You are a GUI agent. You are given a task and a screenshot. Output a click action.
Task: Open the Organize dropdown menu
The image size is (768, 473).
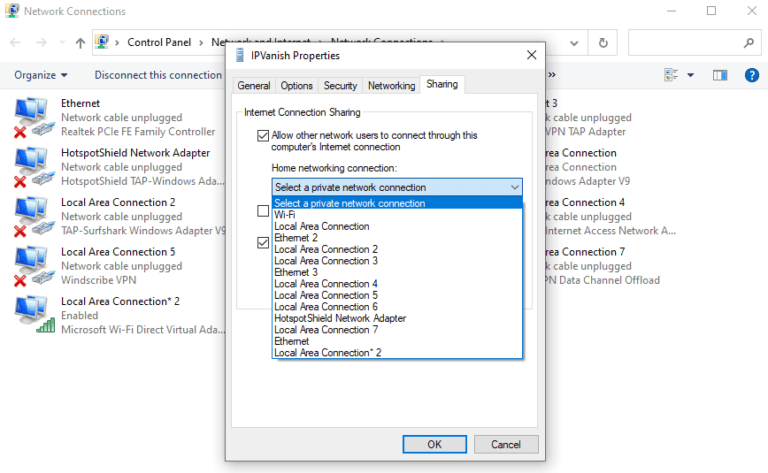(41, 75)
